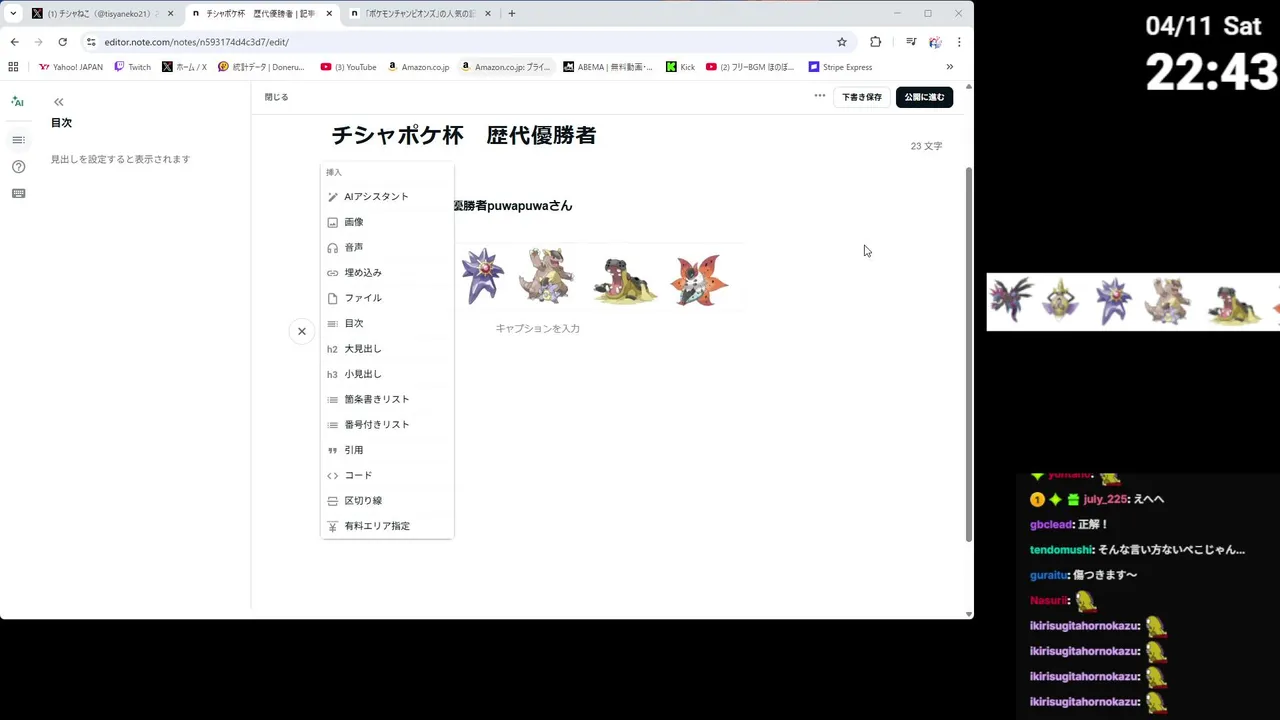Go back with browser back arrow

14,42
